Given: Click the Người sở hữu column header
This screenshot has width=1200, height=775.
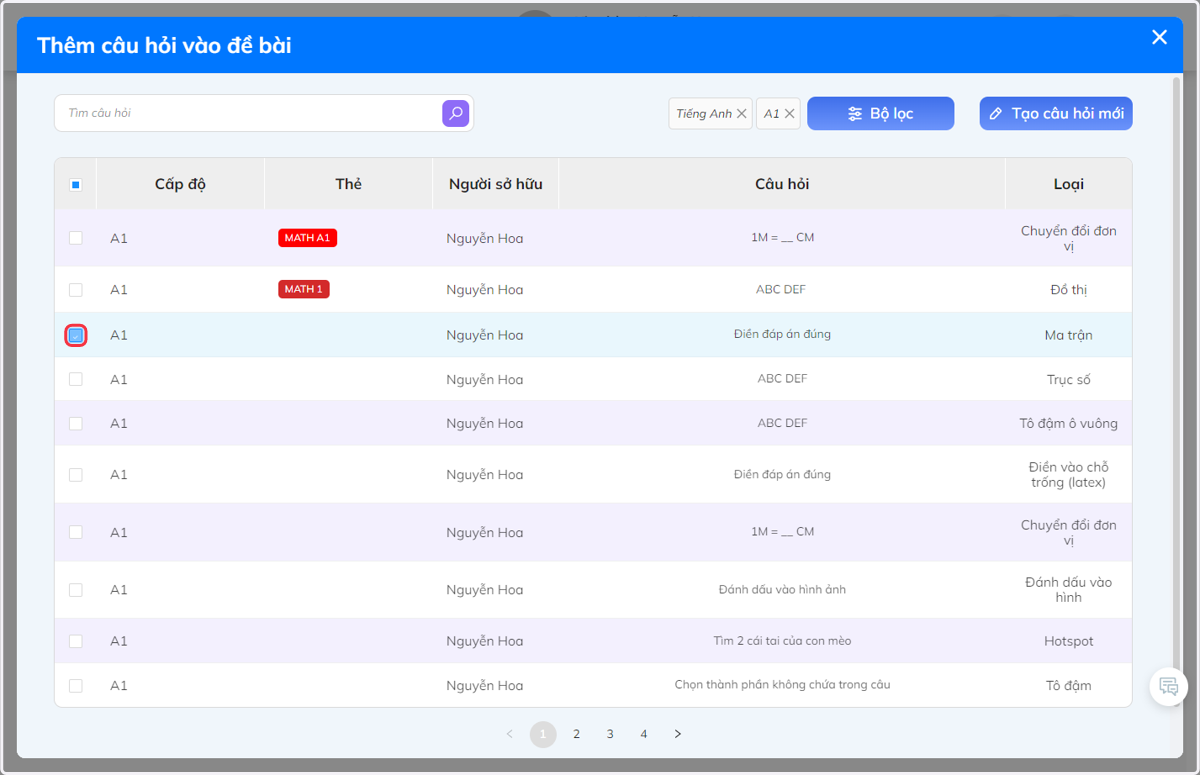Looking at the screenshot, I should click(x=495, y=184).
